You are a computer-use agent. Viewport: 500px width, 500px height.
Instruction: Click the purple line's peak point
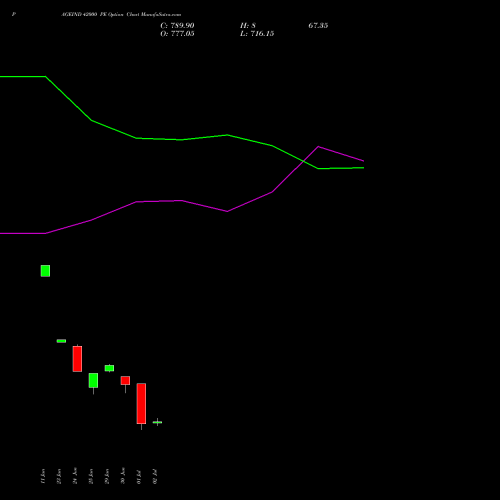click(x=318, y=146)
